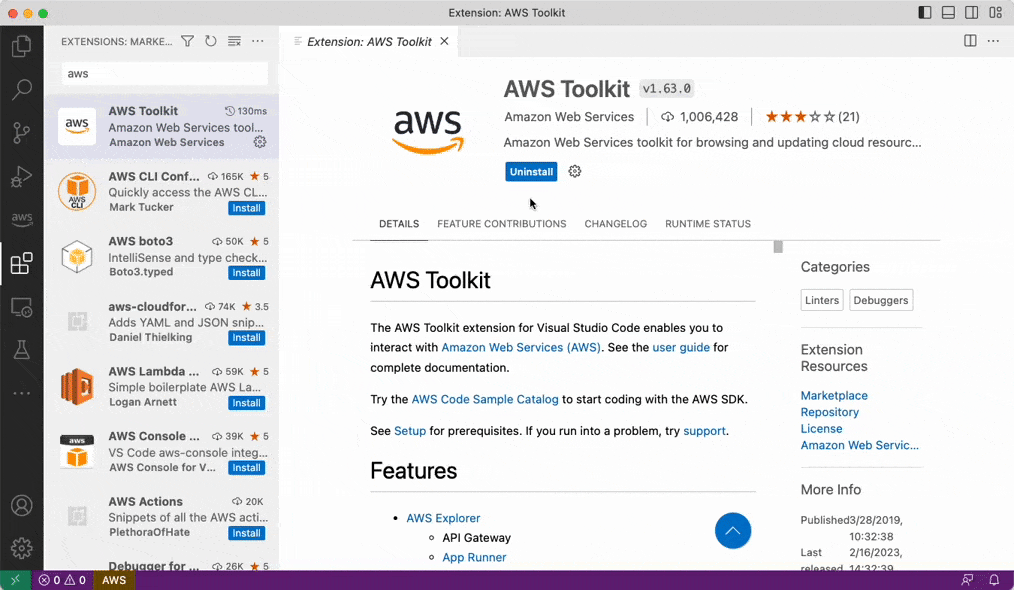Viewport: 1014px width, 590px height.
Task: Open the support link
Action: point(704,431)
